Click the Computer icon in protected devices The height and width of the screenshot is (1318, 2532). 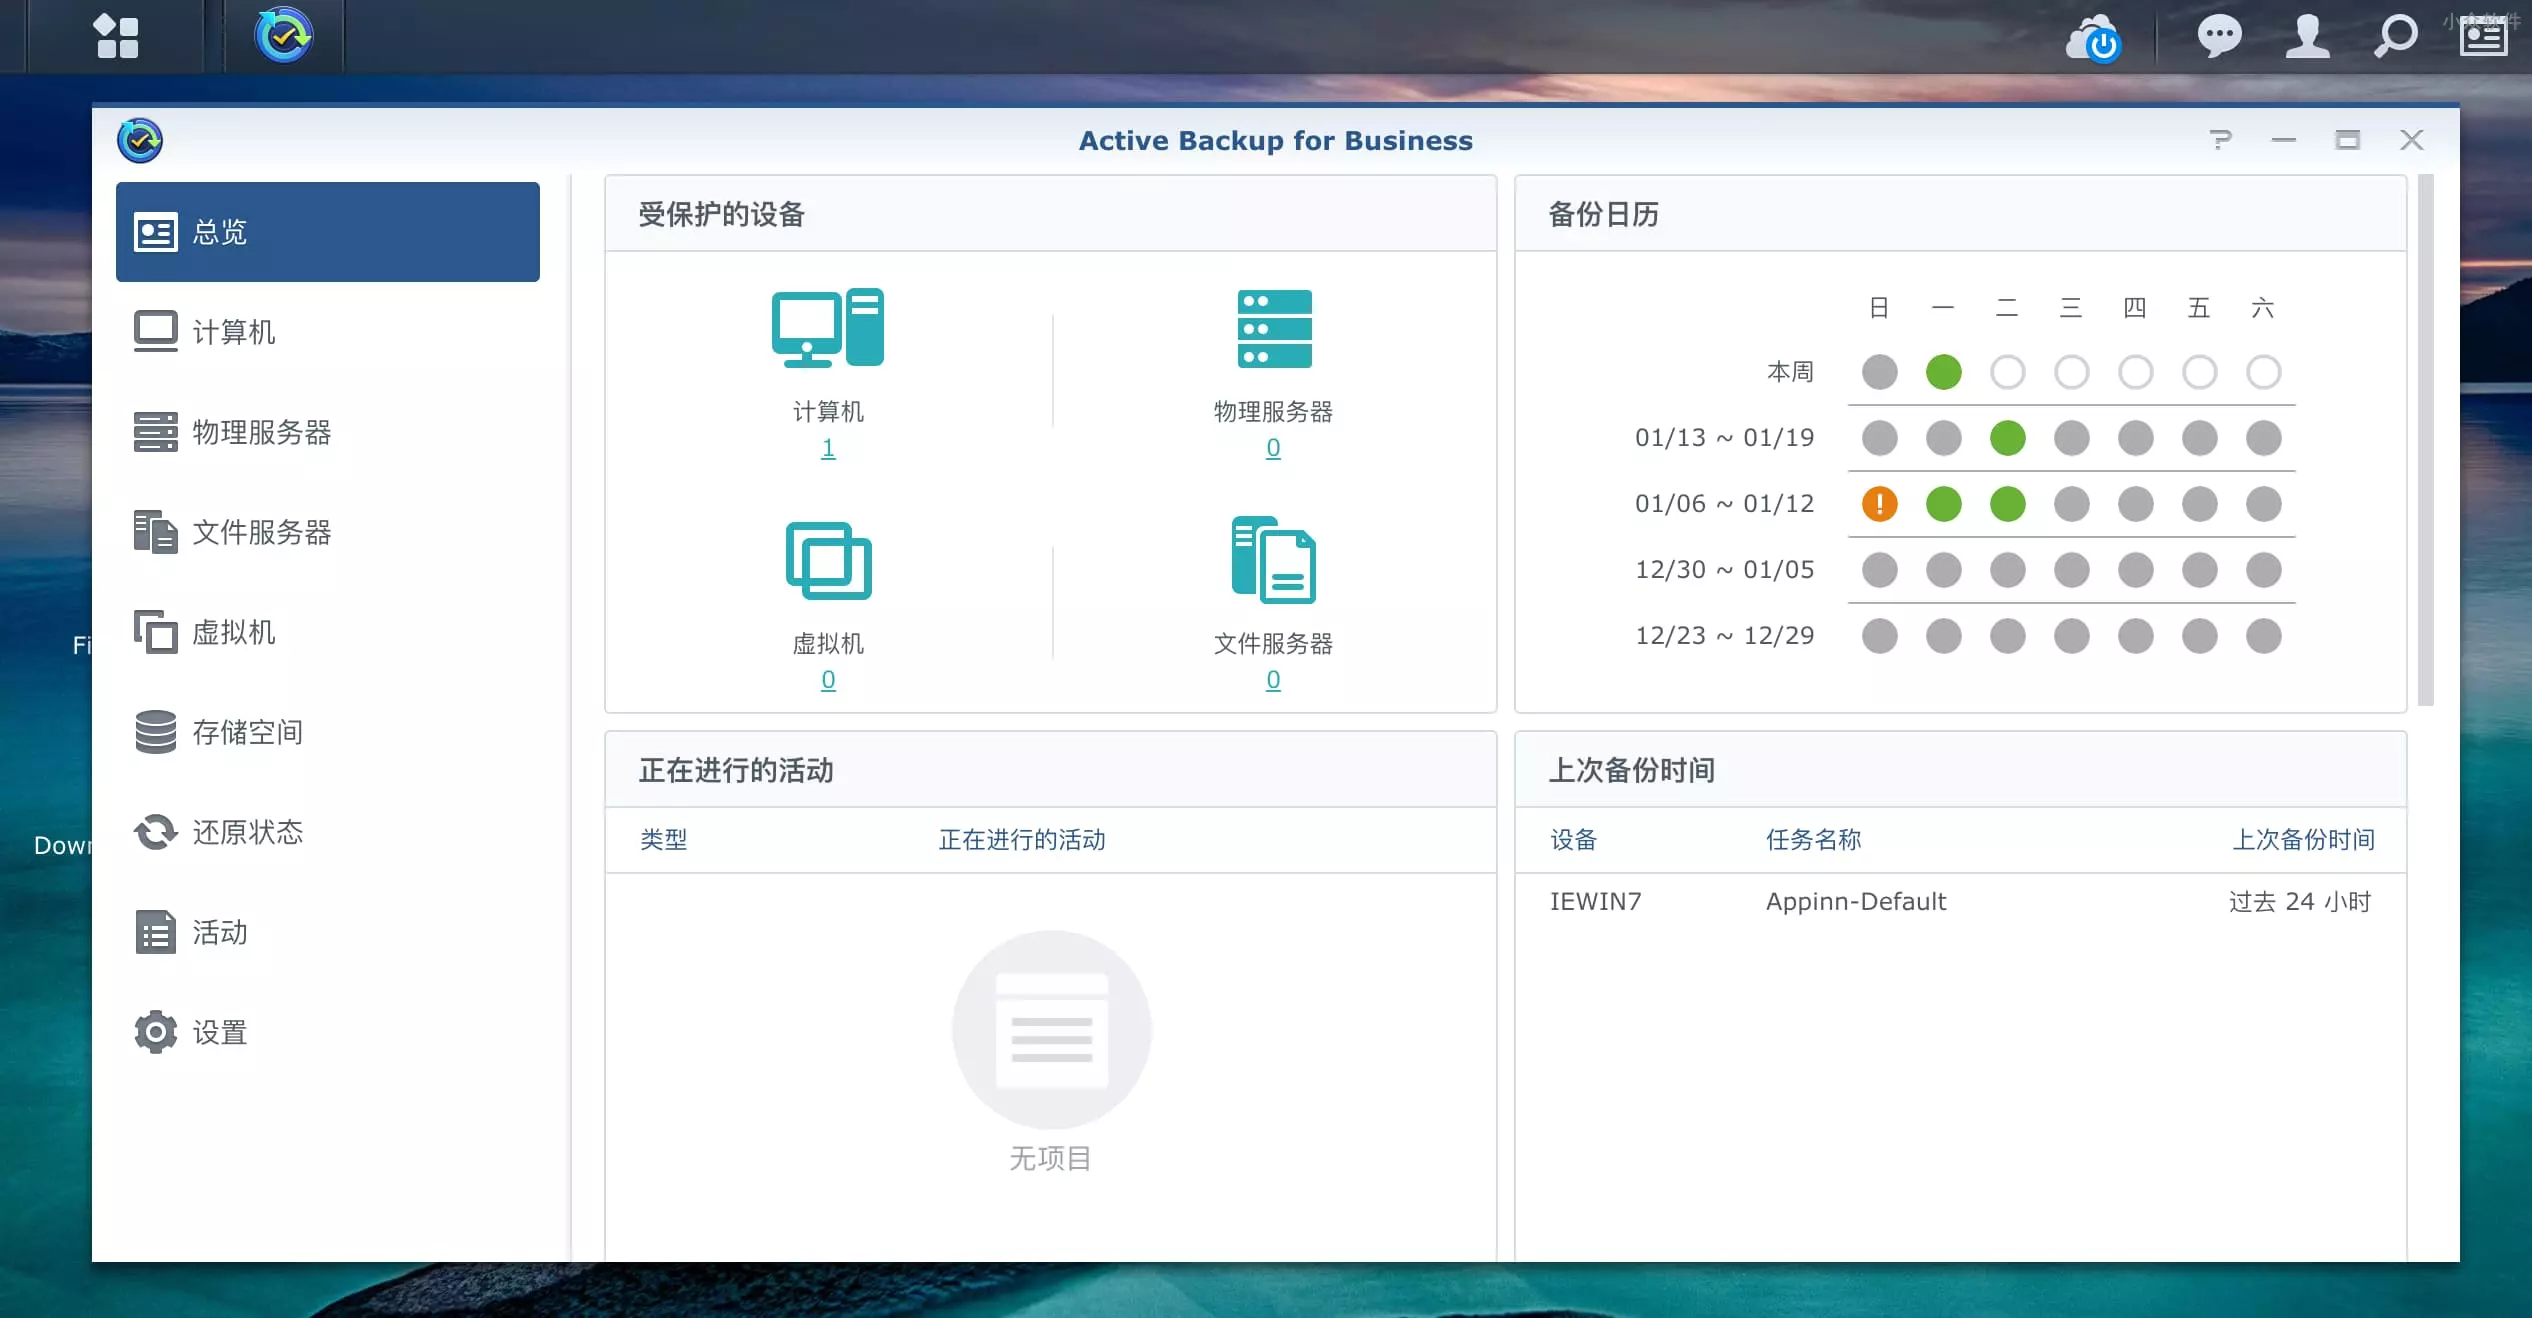pos(827,327)
